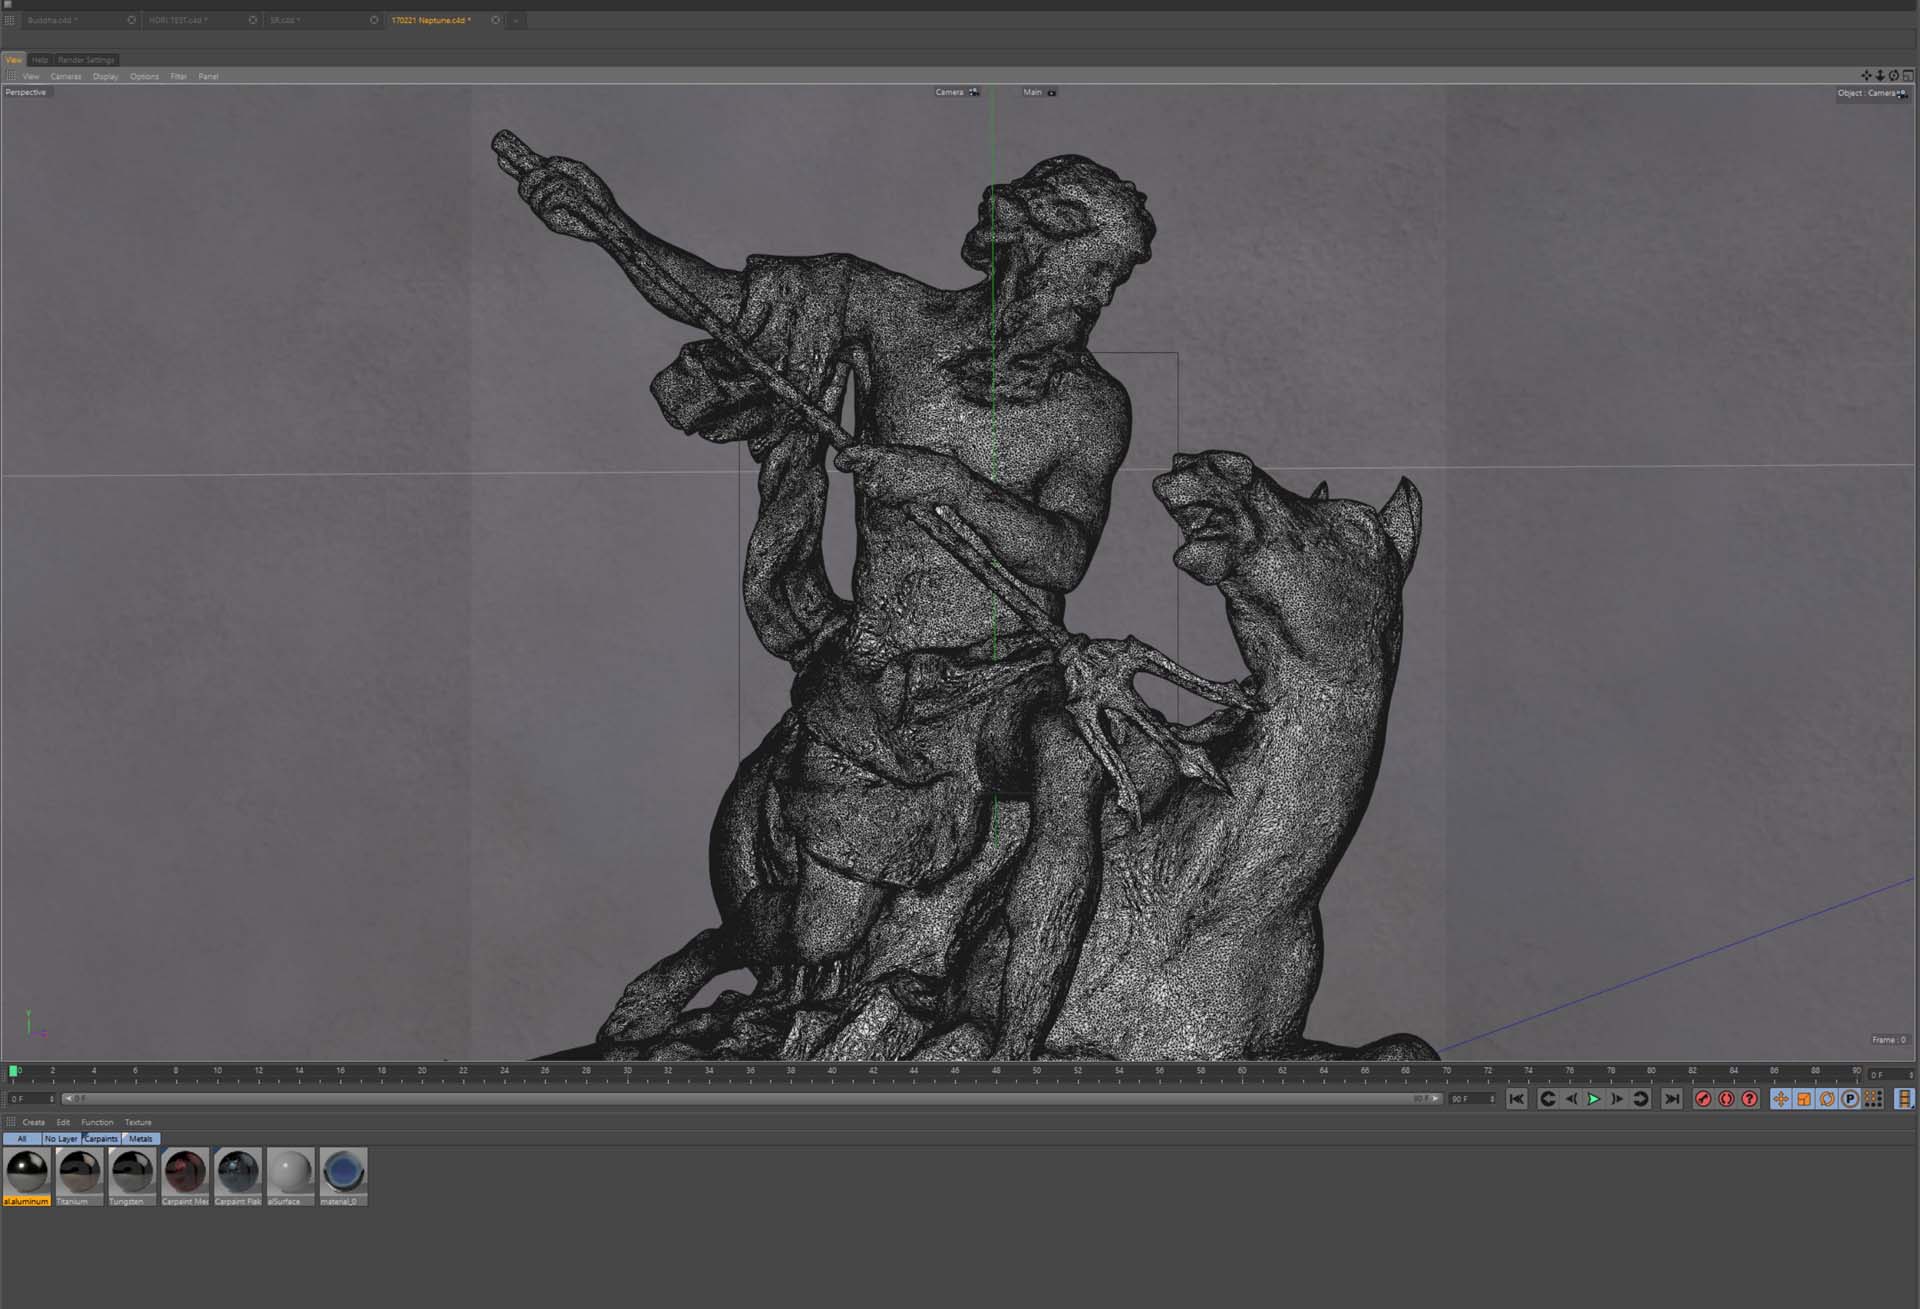Image resolution: width=1920 pixels, height=1309 pixels.
Task: Click the Main take icon in viewport
Action: click(x=1051, y=92)
